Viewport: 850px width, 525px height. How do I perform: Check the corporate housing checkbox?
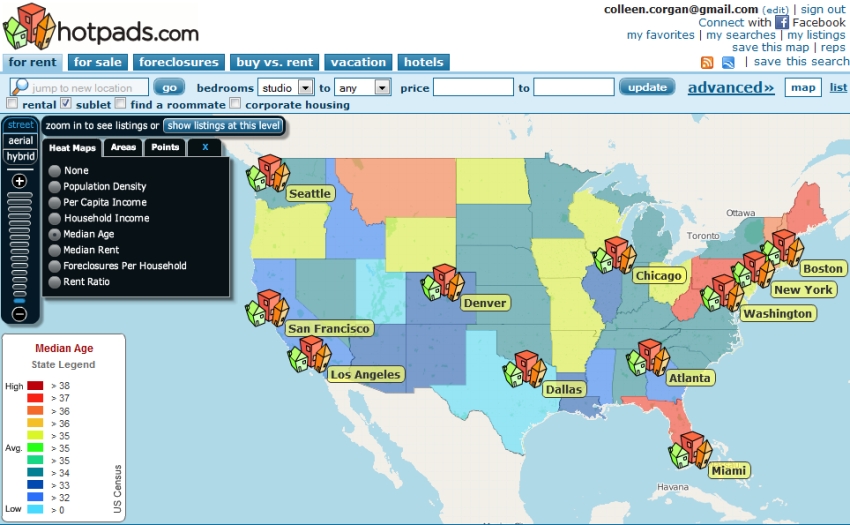[235, 103]
